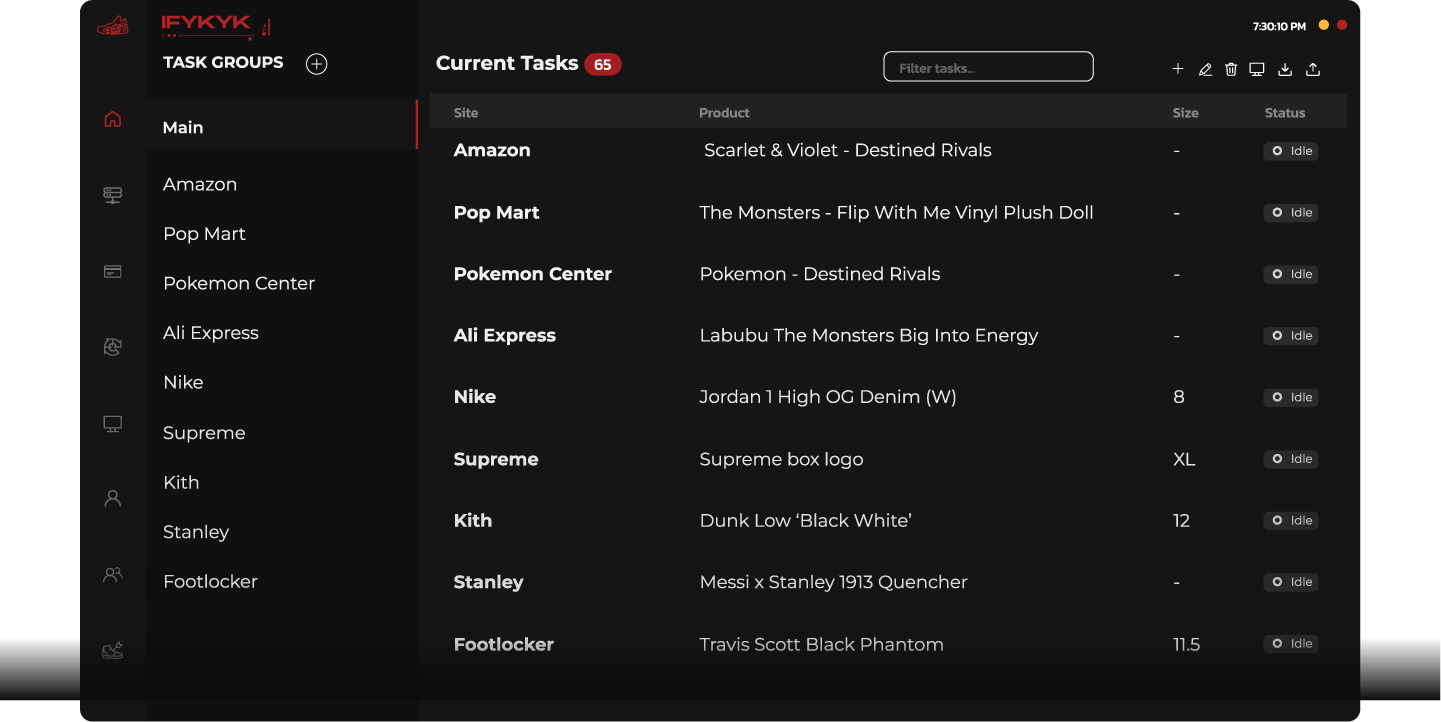Click the add task group plus icon
The image size is (1441, 722).
click(316, 64)
